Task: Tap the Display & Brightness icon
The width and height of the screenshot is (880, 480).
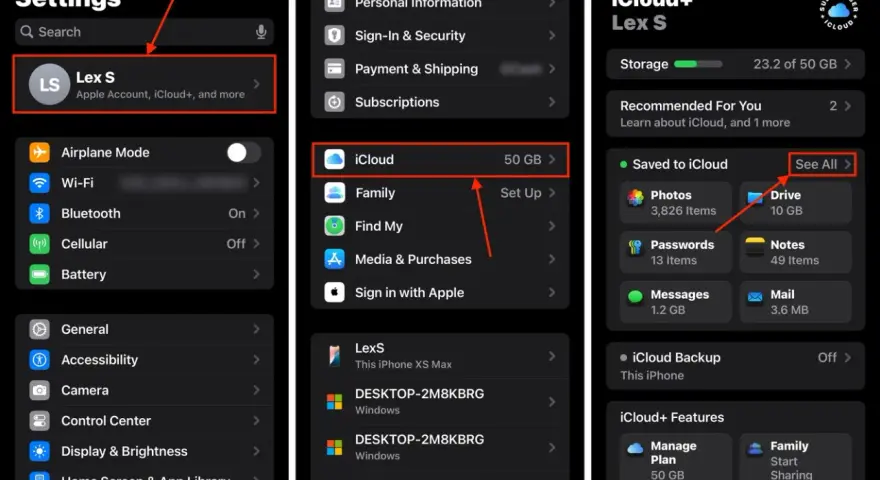Action: tap(39, 451)
